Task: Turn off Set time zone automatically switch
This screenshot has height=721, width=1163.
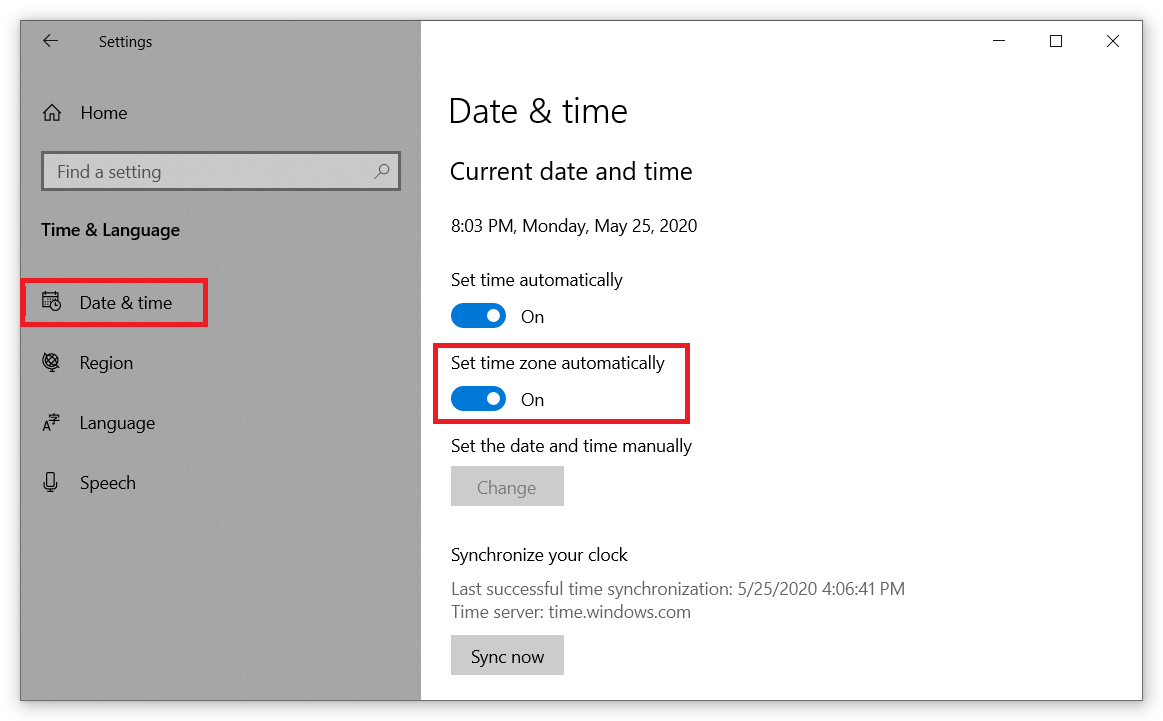Action: 478,399
